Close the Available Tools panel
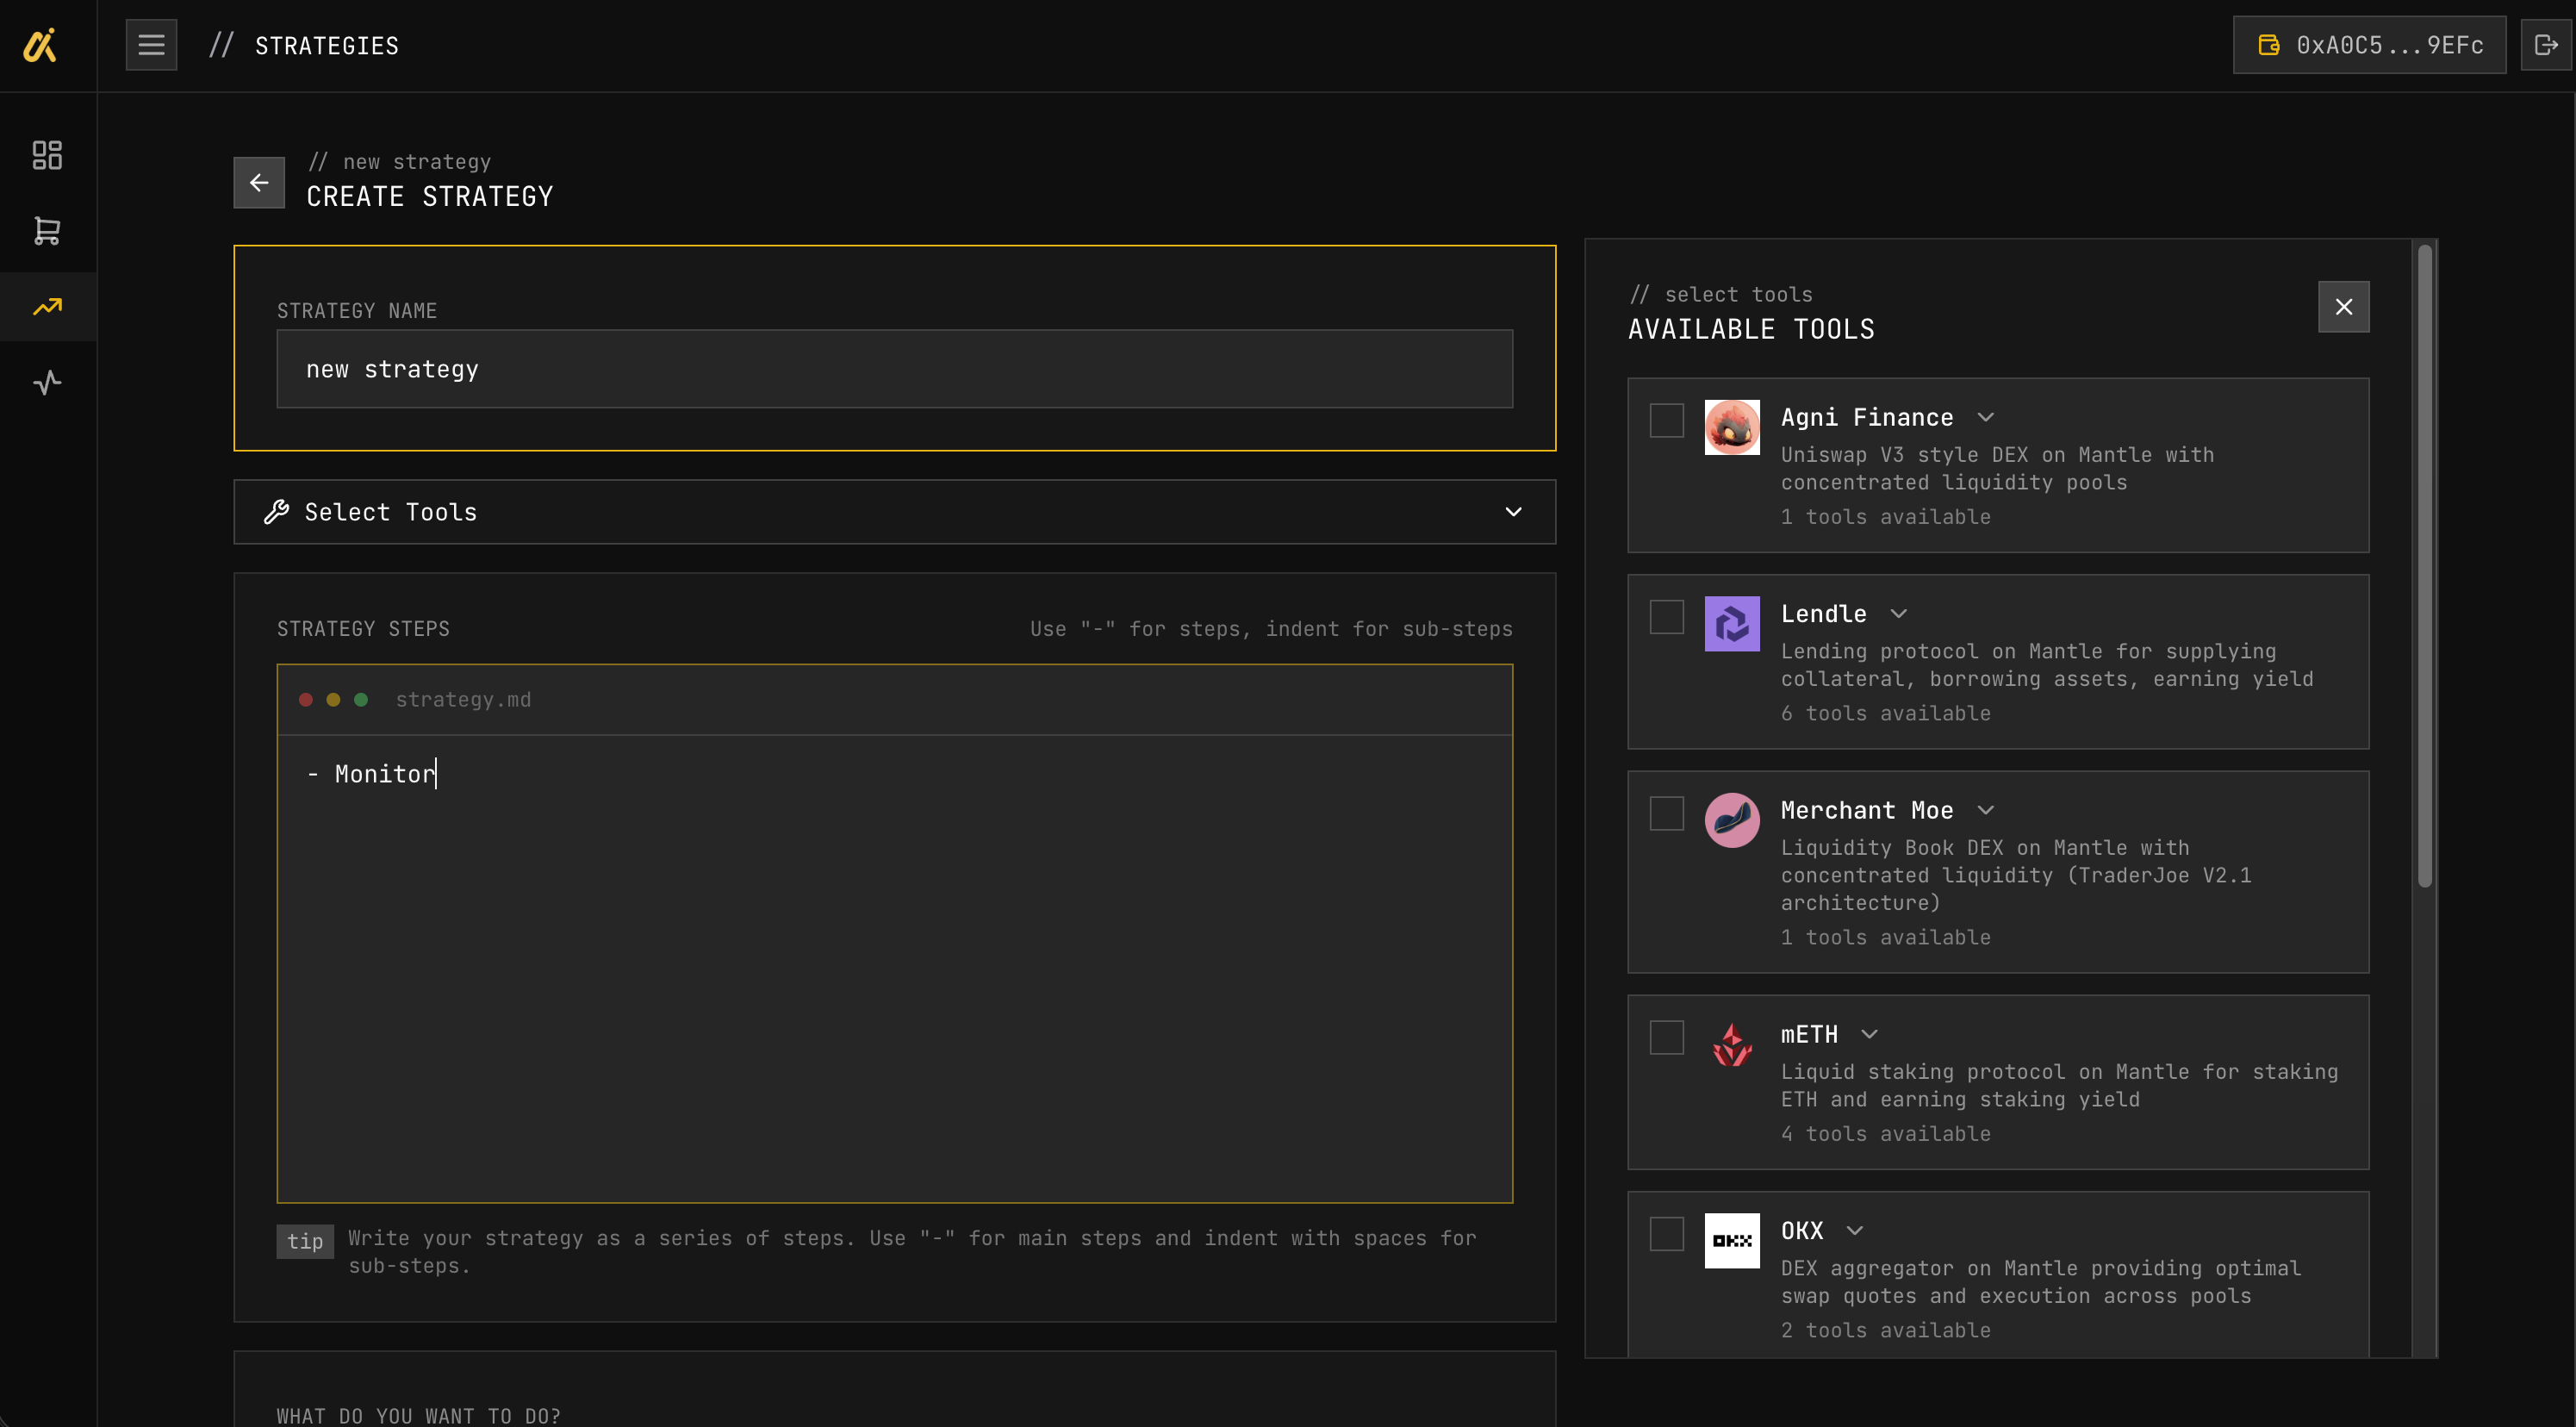Viewport: 2576px width, 1427px height. tap(2343, 307)
